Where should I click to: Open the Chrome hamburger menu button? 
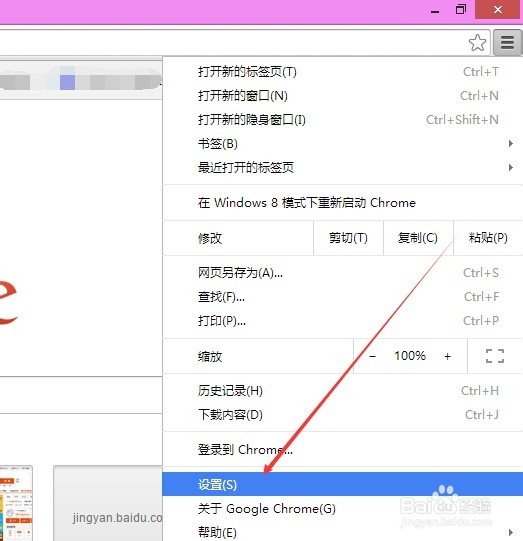[507, 43]
